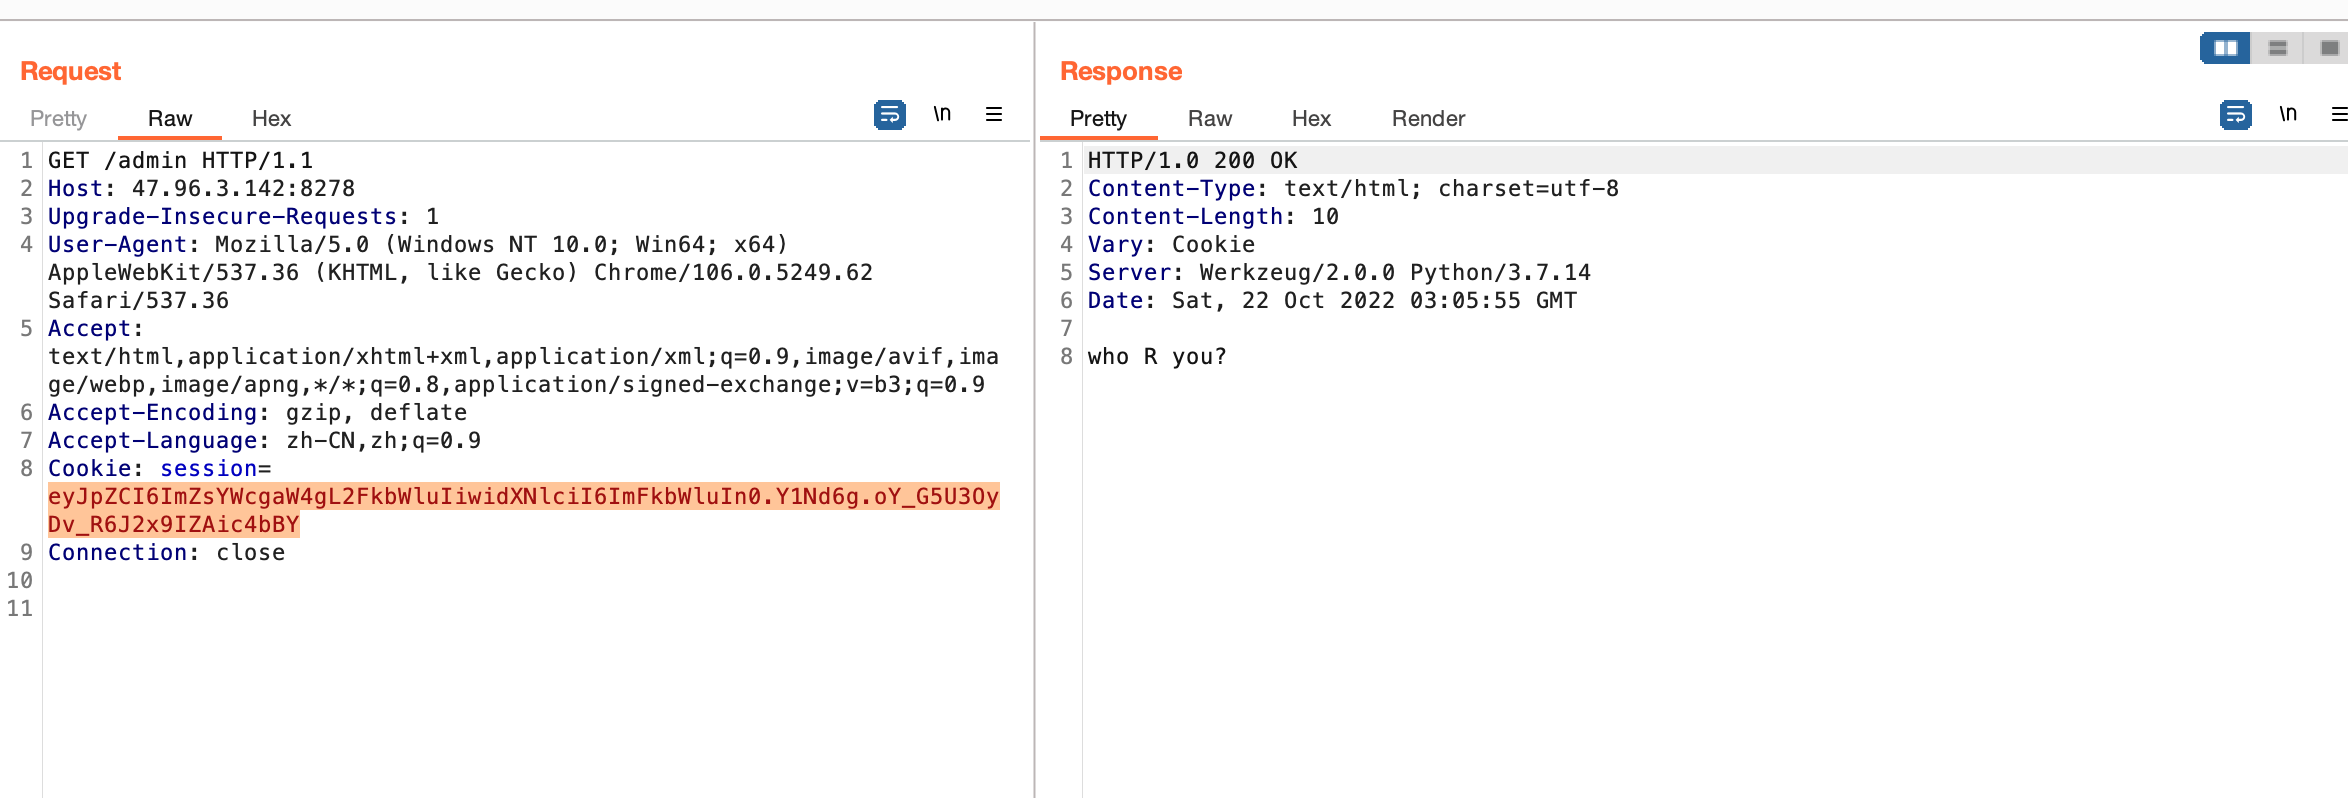Click the 'who R you?' response body
Image resolution: width=2348 pixels, height=798 pixels.
tap(1157, 356)
